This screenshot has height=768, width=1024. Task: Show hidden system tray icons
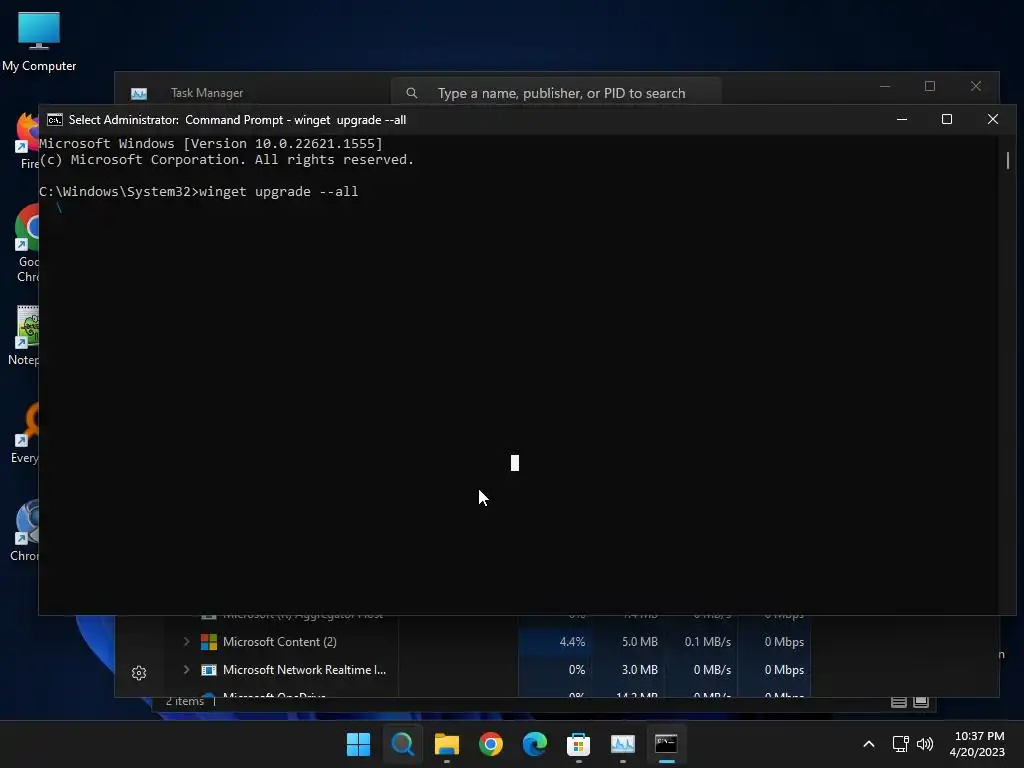869,744
